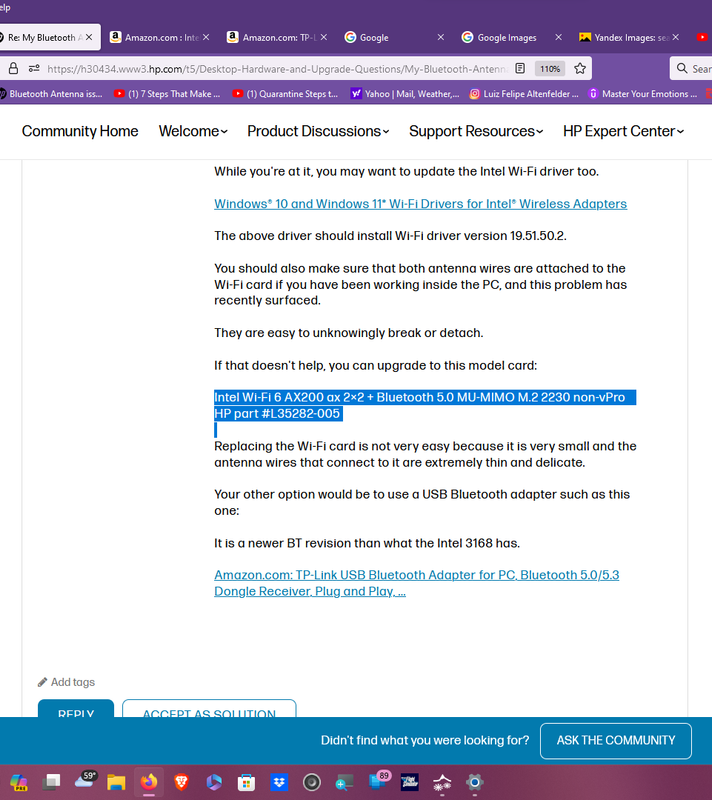This screenshot has height=800, width=712.
Task: Open round speaker app in taskbar
Action: (x=312, y=782)
